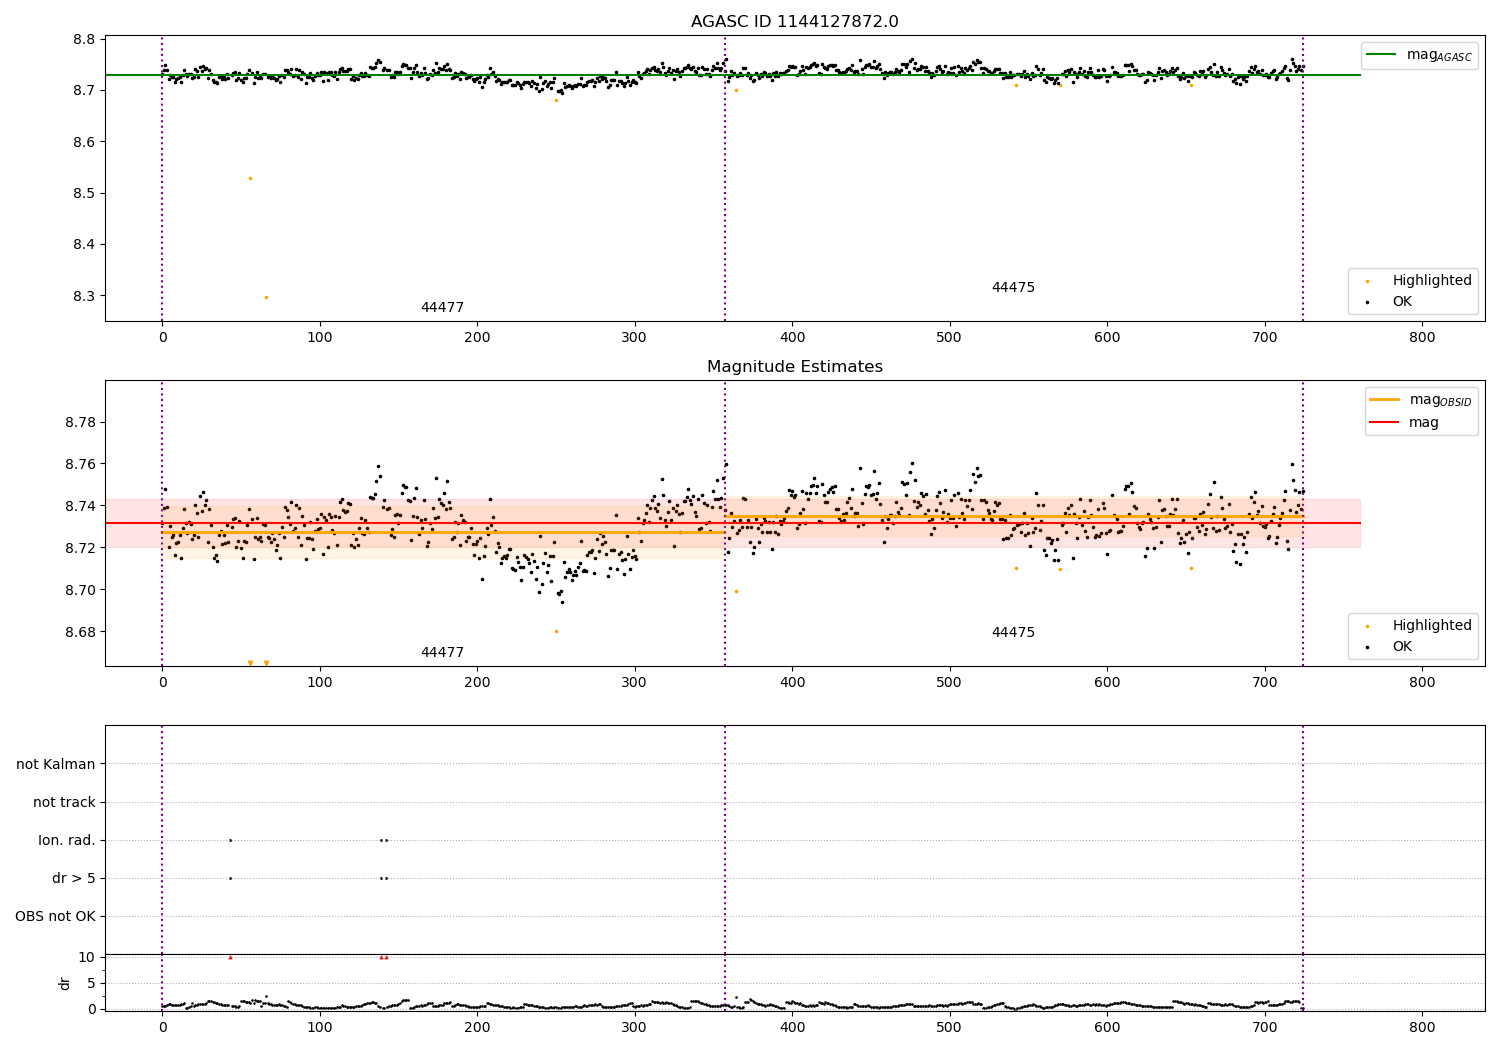1500x1050 pixels.
Task: Click the outlier highlighted point at magnitude 8.53
Action: (x=250, y=178)
